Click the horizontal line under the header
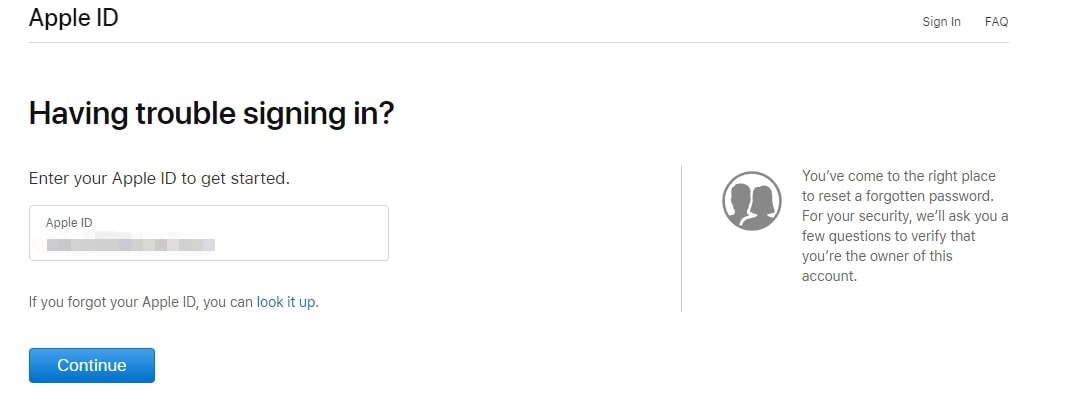The height and width of the screenshot is (410, 1065). (x=518, y=42)
